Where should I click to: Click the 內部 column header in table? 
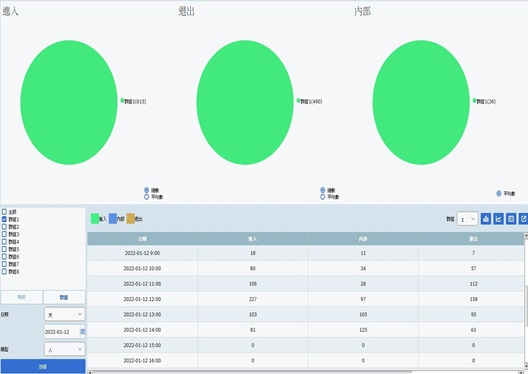tap(363, 239)
